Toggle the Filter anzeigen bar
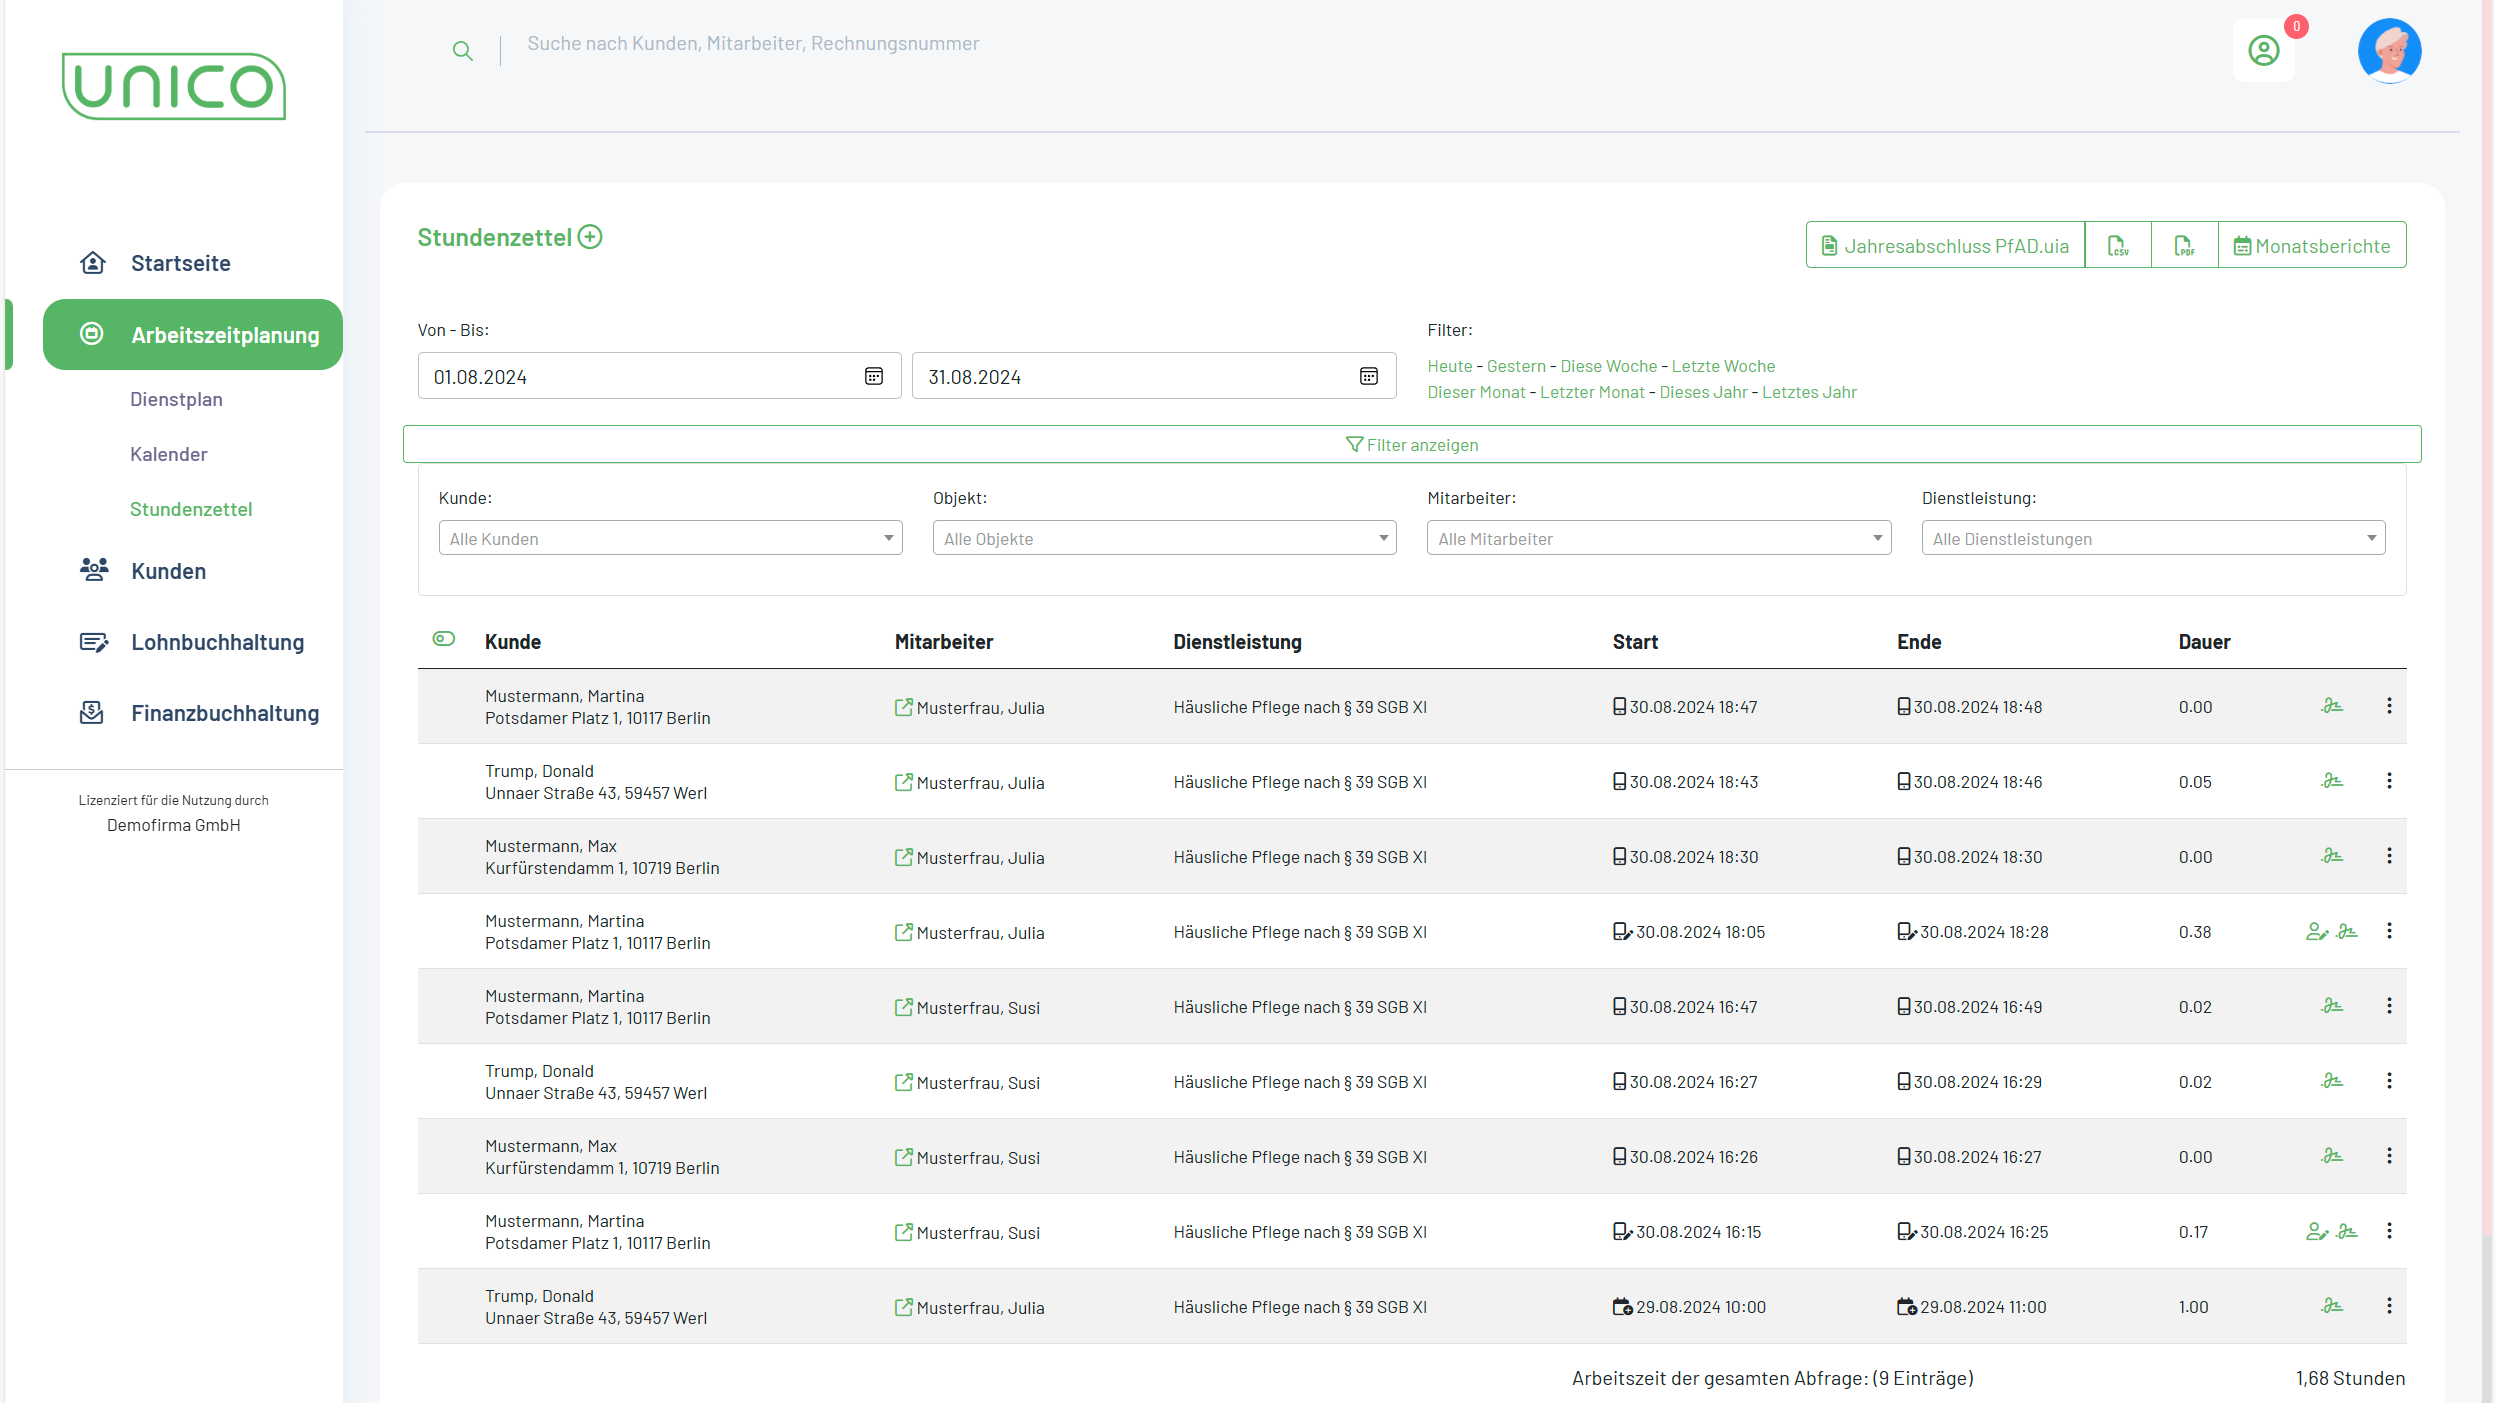The height and width of the screenshot is (1403, 2495). (x=1411, y=445)
